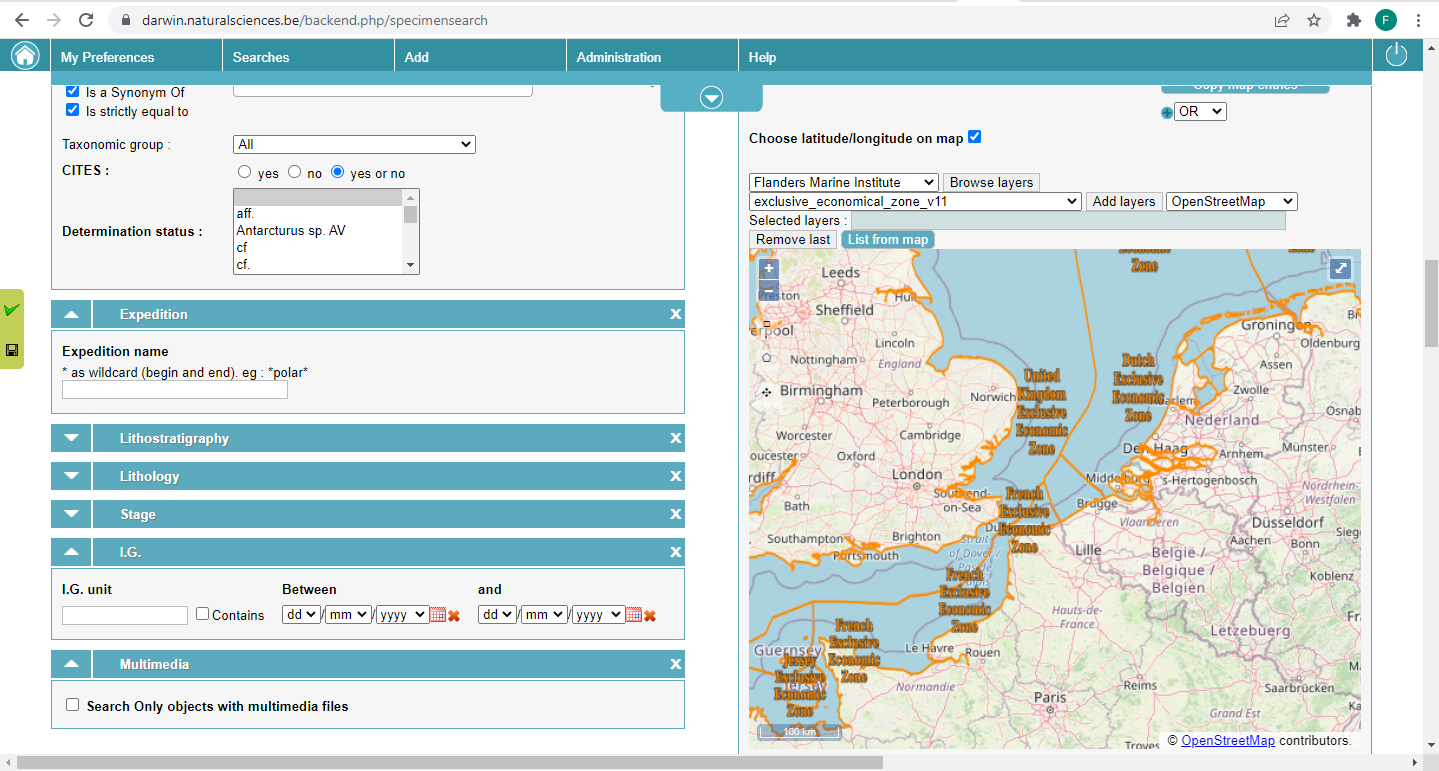Screen dimensions: 1439x771
Task: Open the Taxonomic group dropdown
Action: click(x=354, y=145)
